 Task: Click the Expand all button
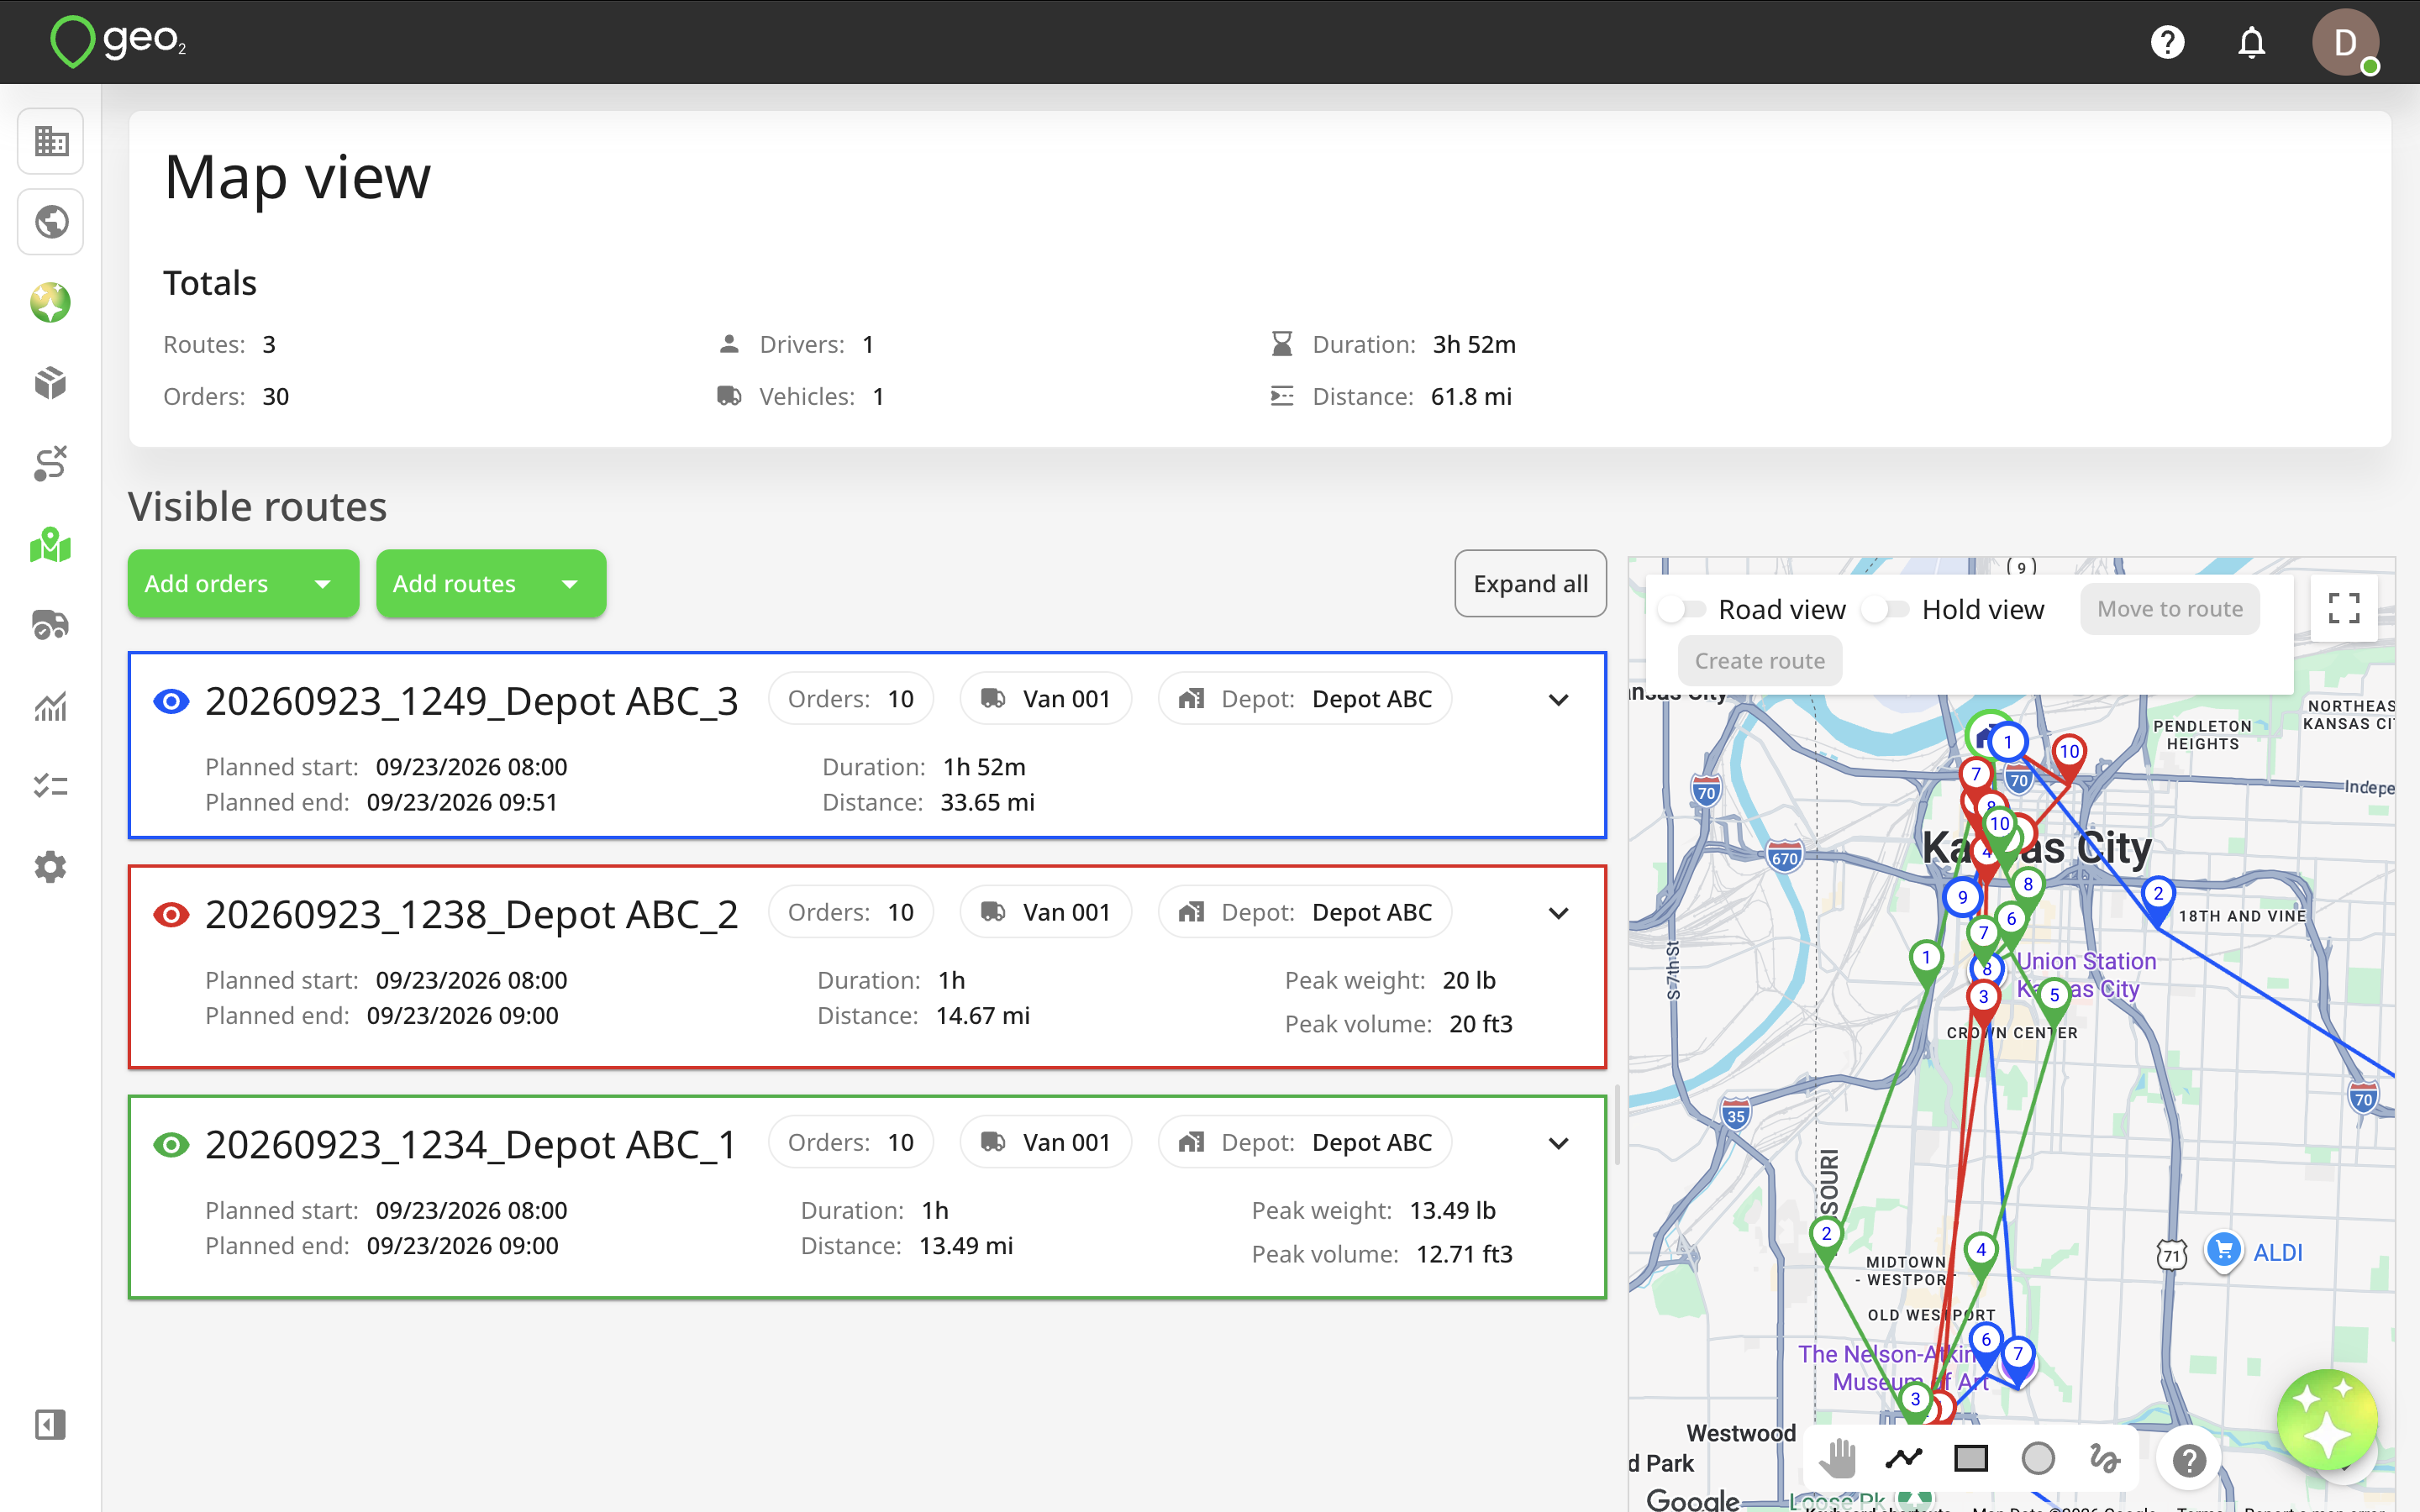click(1530, 584)
